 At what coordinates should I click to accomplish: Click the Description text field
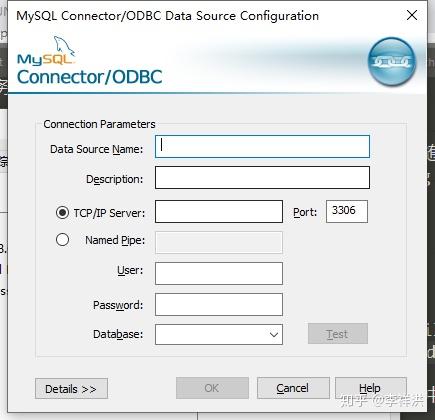(x=262, y=178)
